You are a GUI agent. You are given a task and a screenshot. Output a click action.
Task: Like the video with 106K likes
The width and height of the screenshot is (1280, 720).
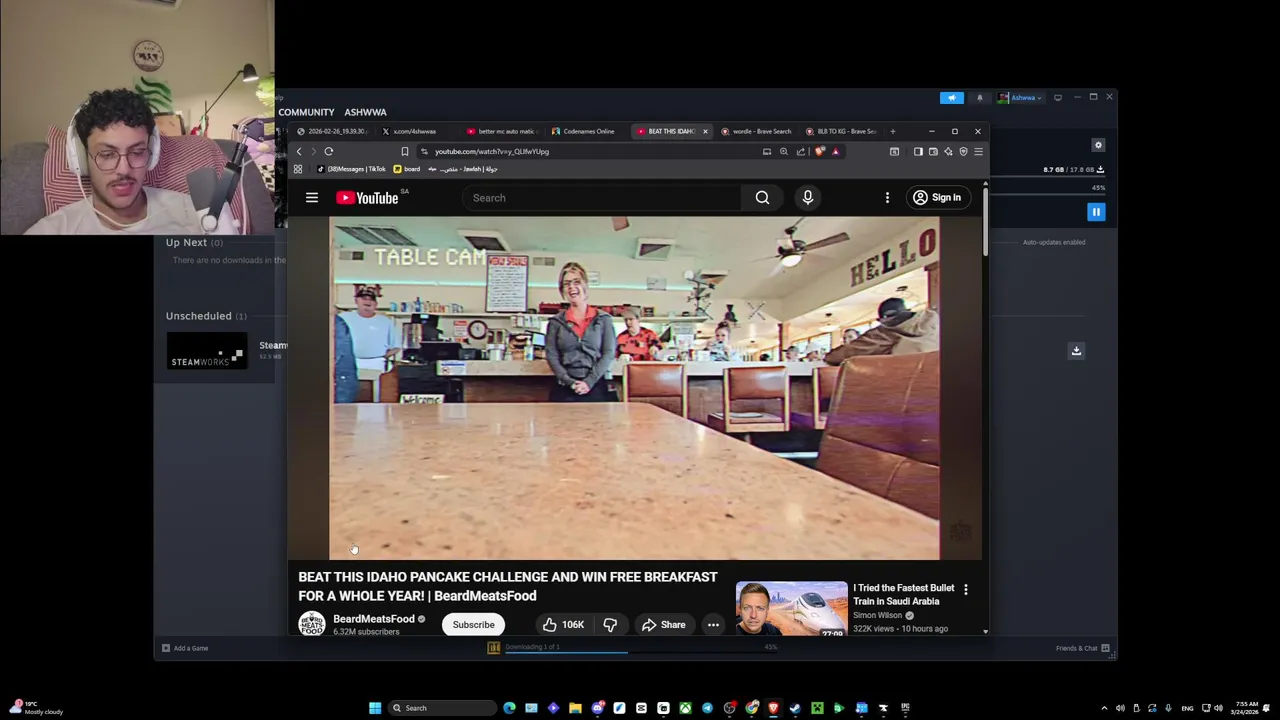tap(563, 625)
